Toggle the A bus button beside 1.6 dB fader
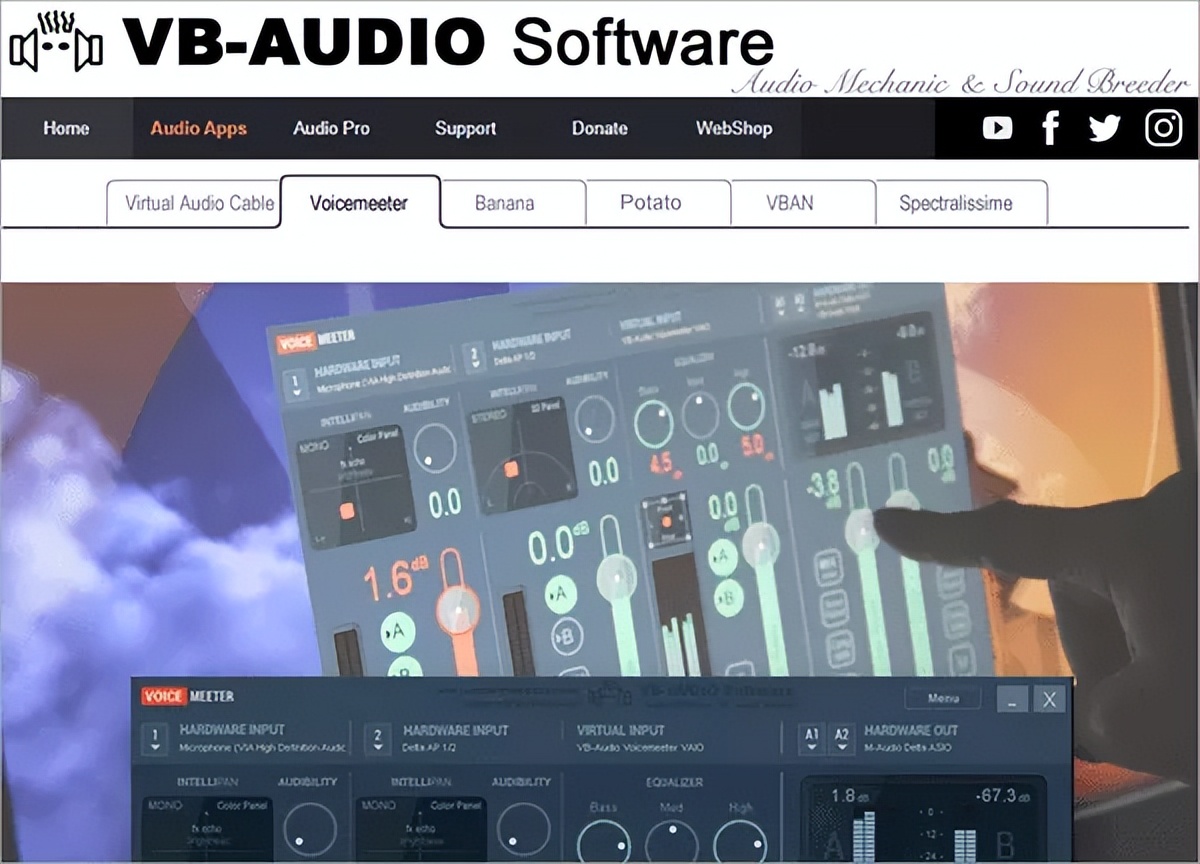Screen dimensions: 1200x864 (398, 631)
